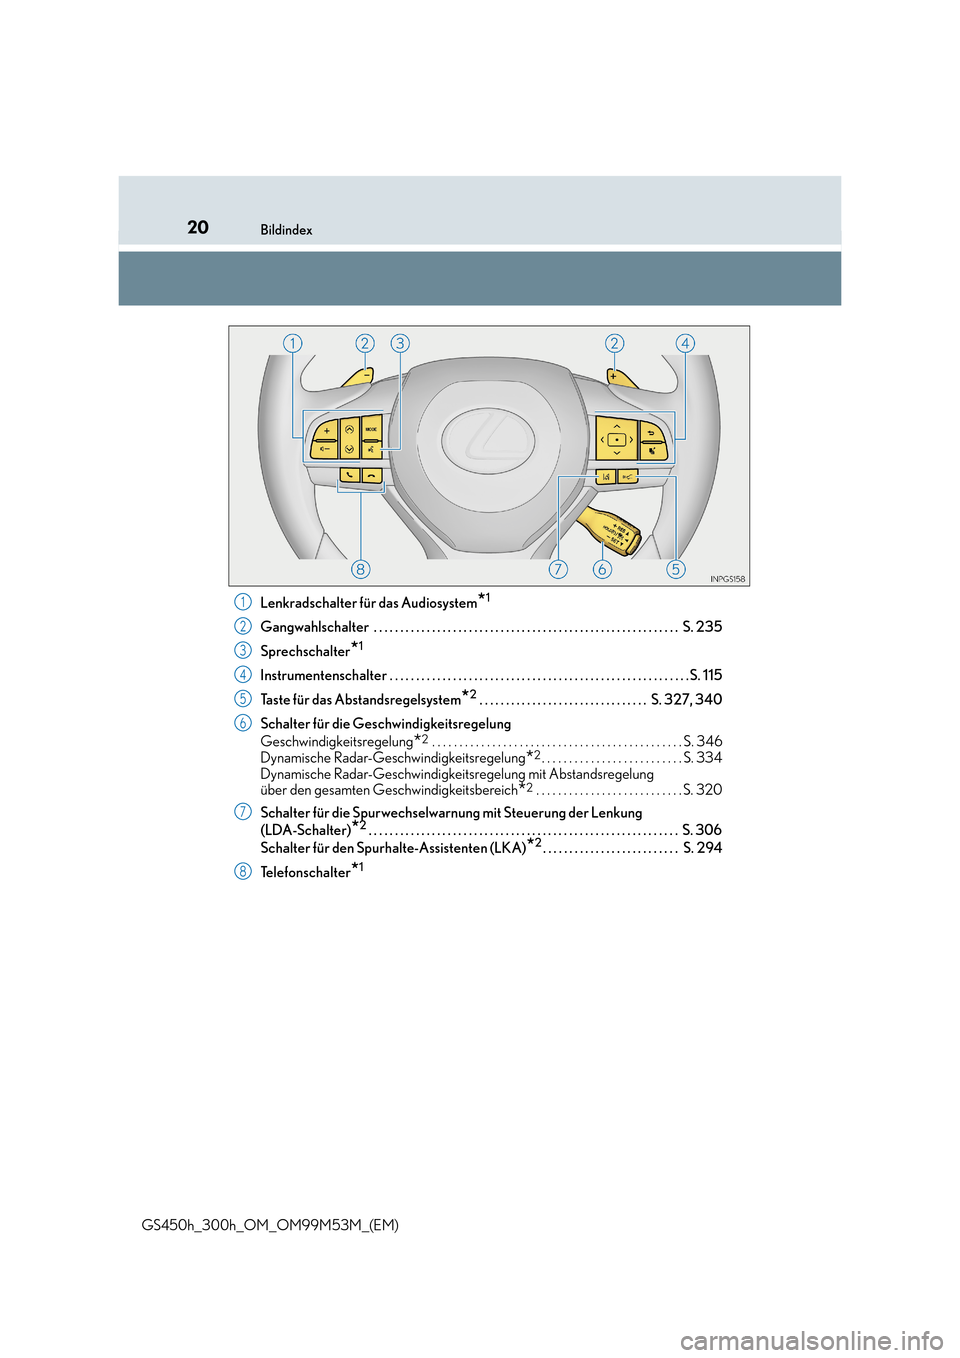The height and width of the screenshot is (1358, 960).
Task: Click 'über den gesamten Geschwindigkeitsbereich' text
Action: pyautogui.click(x=389, y=790)
